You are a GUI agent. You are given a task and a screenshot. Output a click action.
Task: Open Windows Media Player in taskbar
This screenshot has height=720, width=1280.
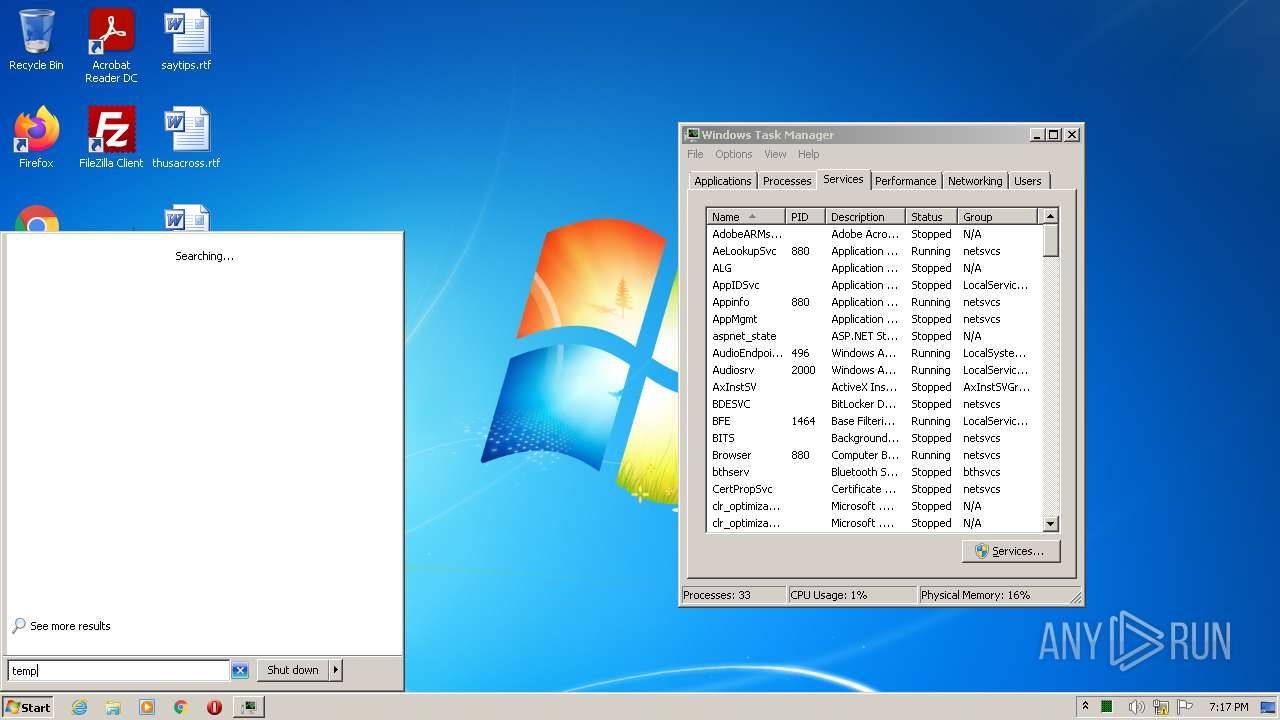[x=147, y=707]
